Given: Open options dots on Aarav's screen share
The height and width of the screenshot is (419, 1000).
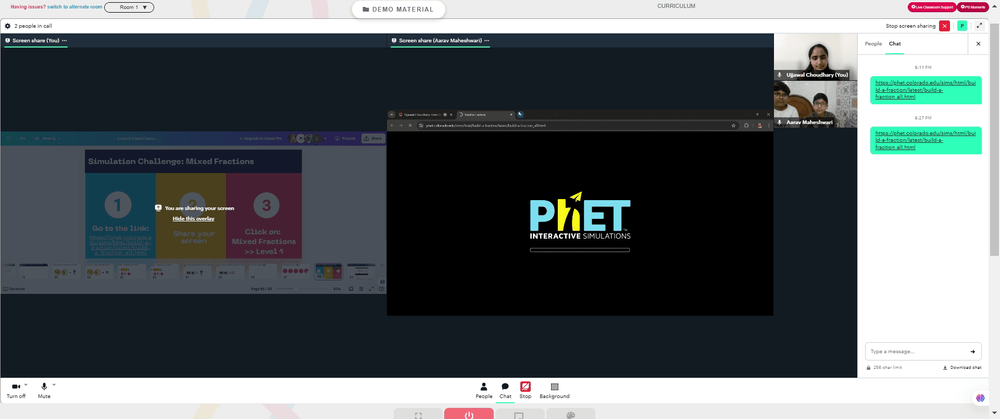Looking at the screenshot, I should coord(487,40).
